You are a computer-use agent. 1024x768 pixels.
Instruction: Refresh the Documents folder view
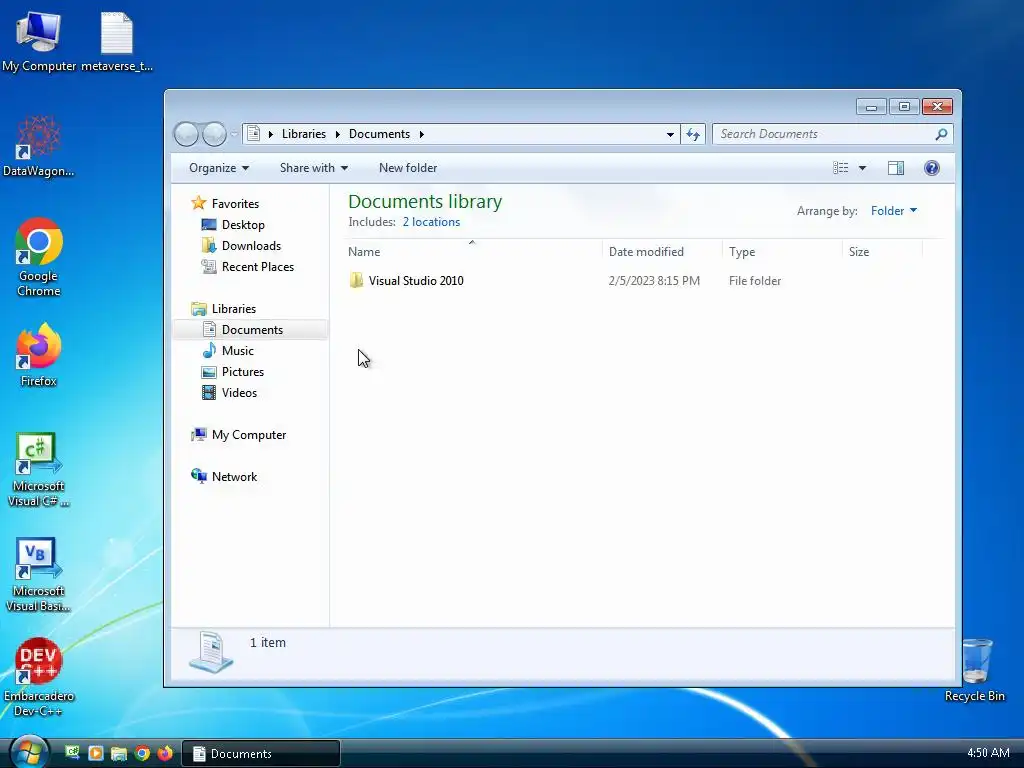click(693, 134)
